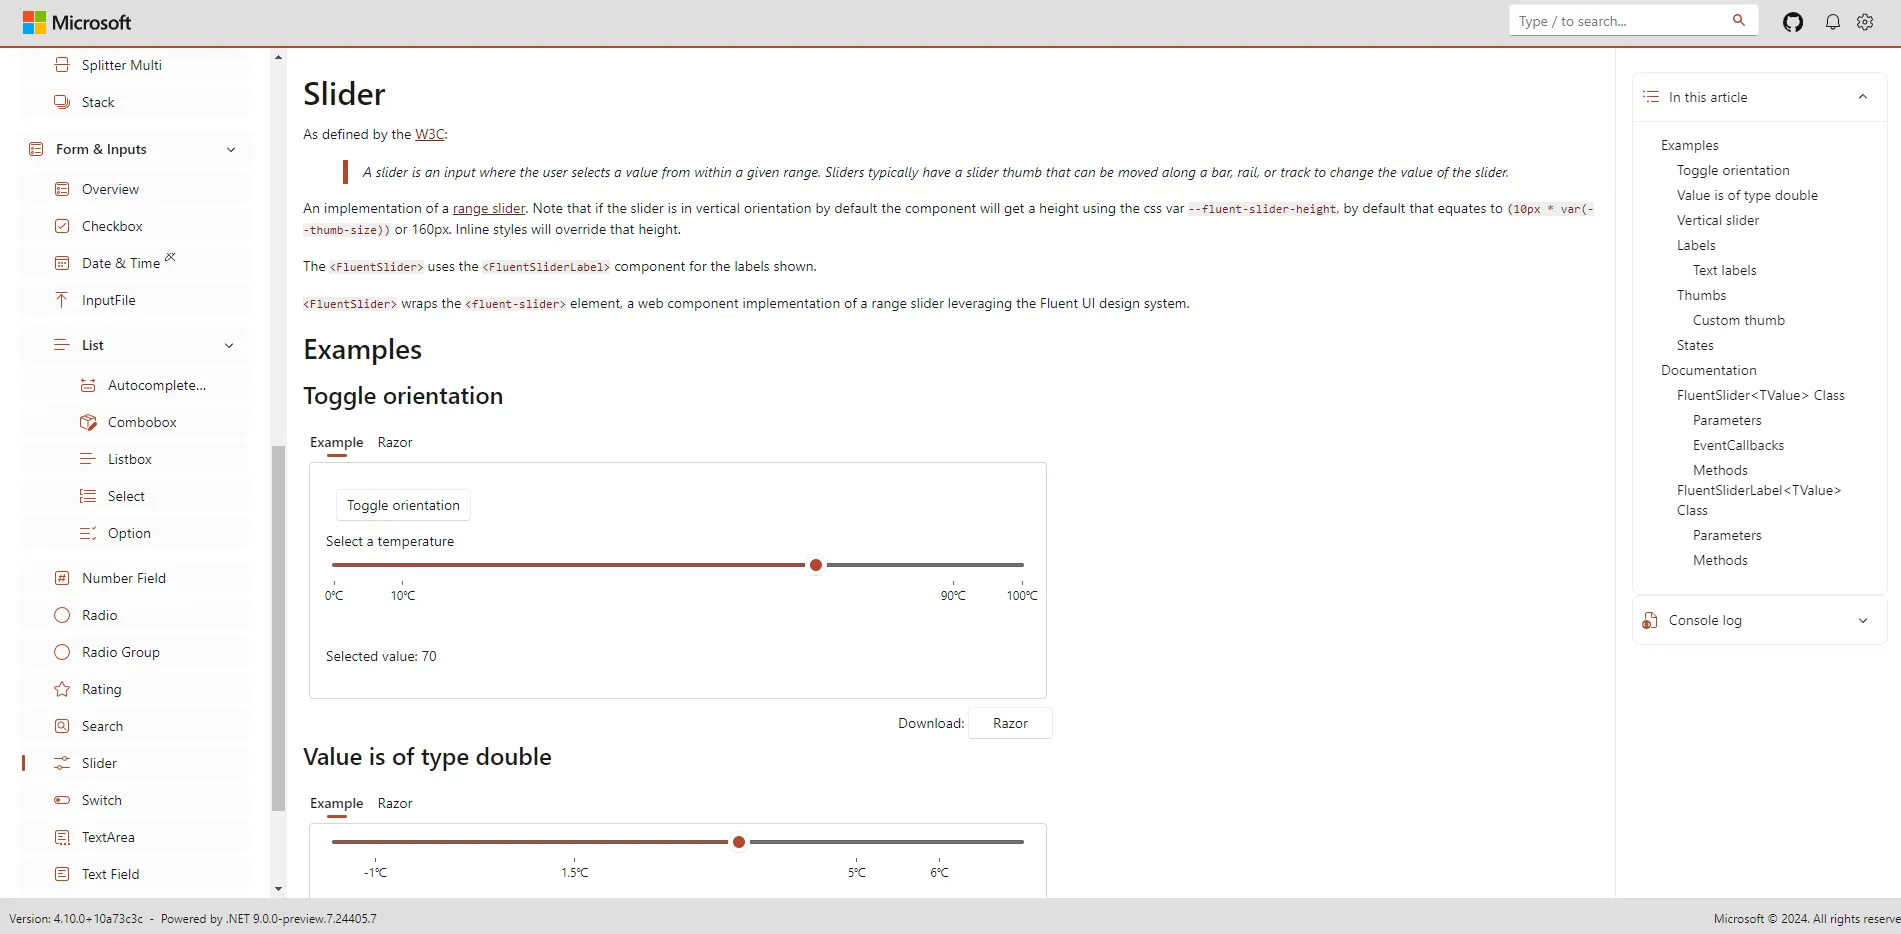Click the Rating star icon
The width and height of the screenshot is (1901, 934).
pyautogui.click(x=62, y=689)
